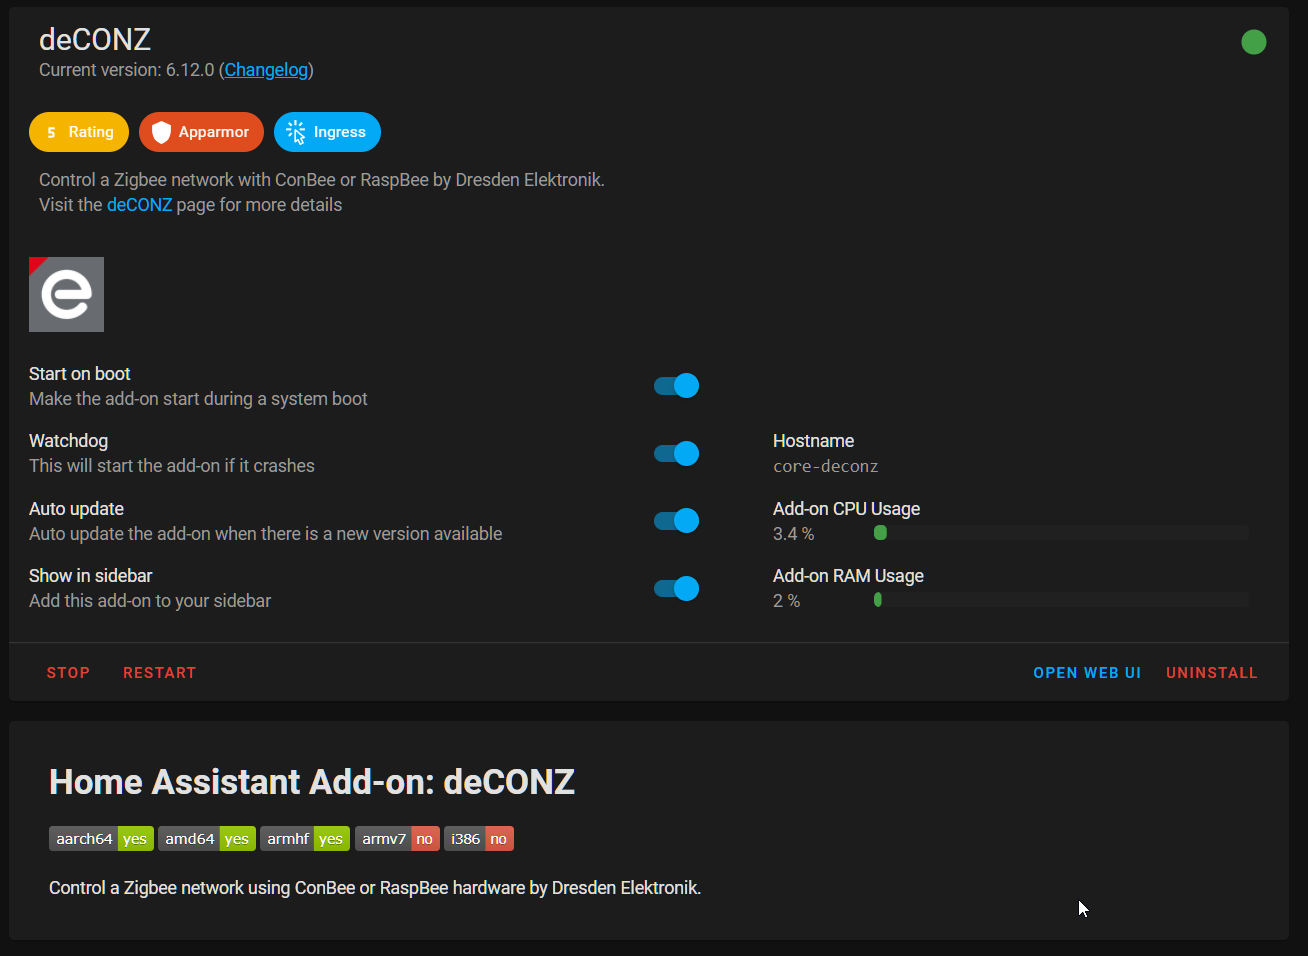The width and height of the screenshot is (1308, 956).
Task: Click the Apparmor shield icon
Action: 162,131
